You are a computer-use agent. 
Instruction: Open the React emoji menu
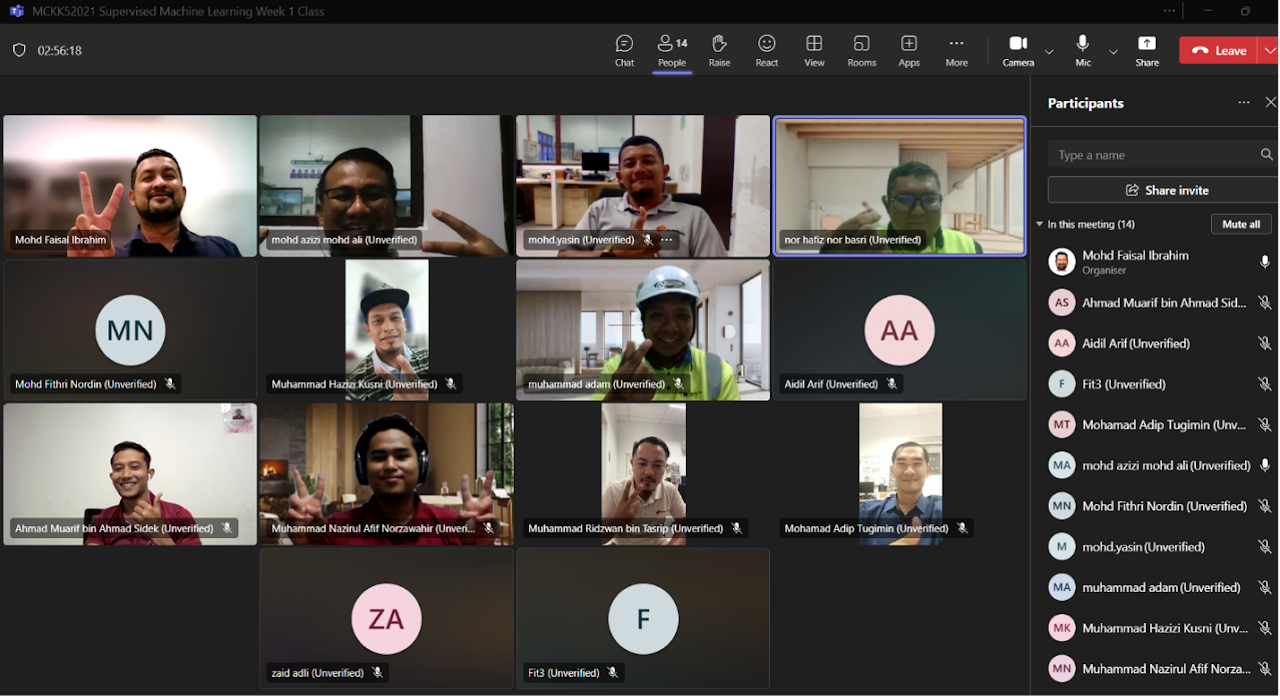(767, 50)
